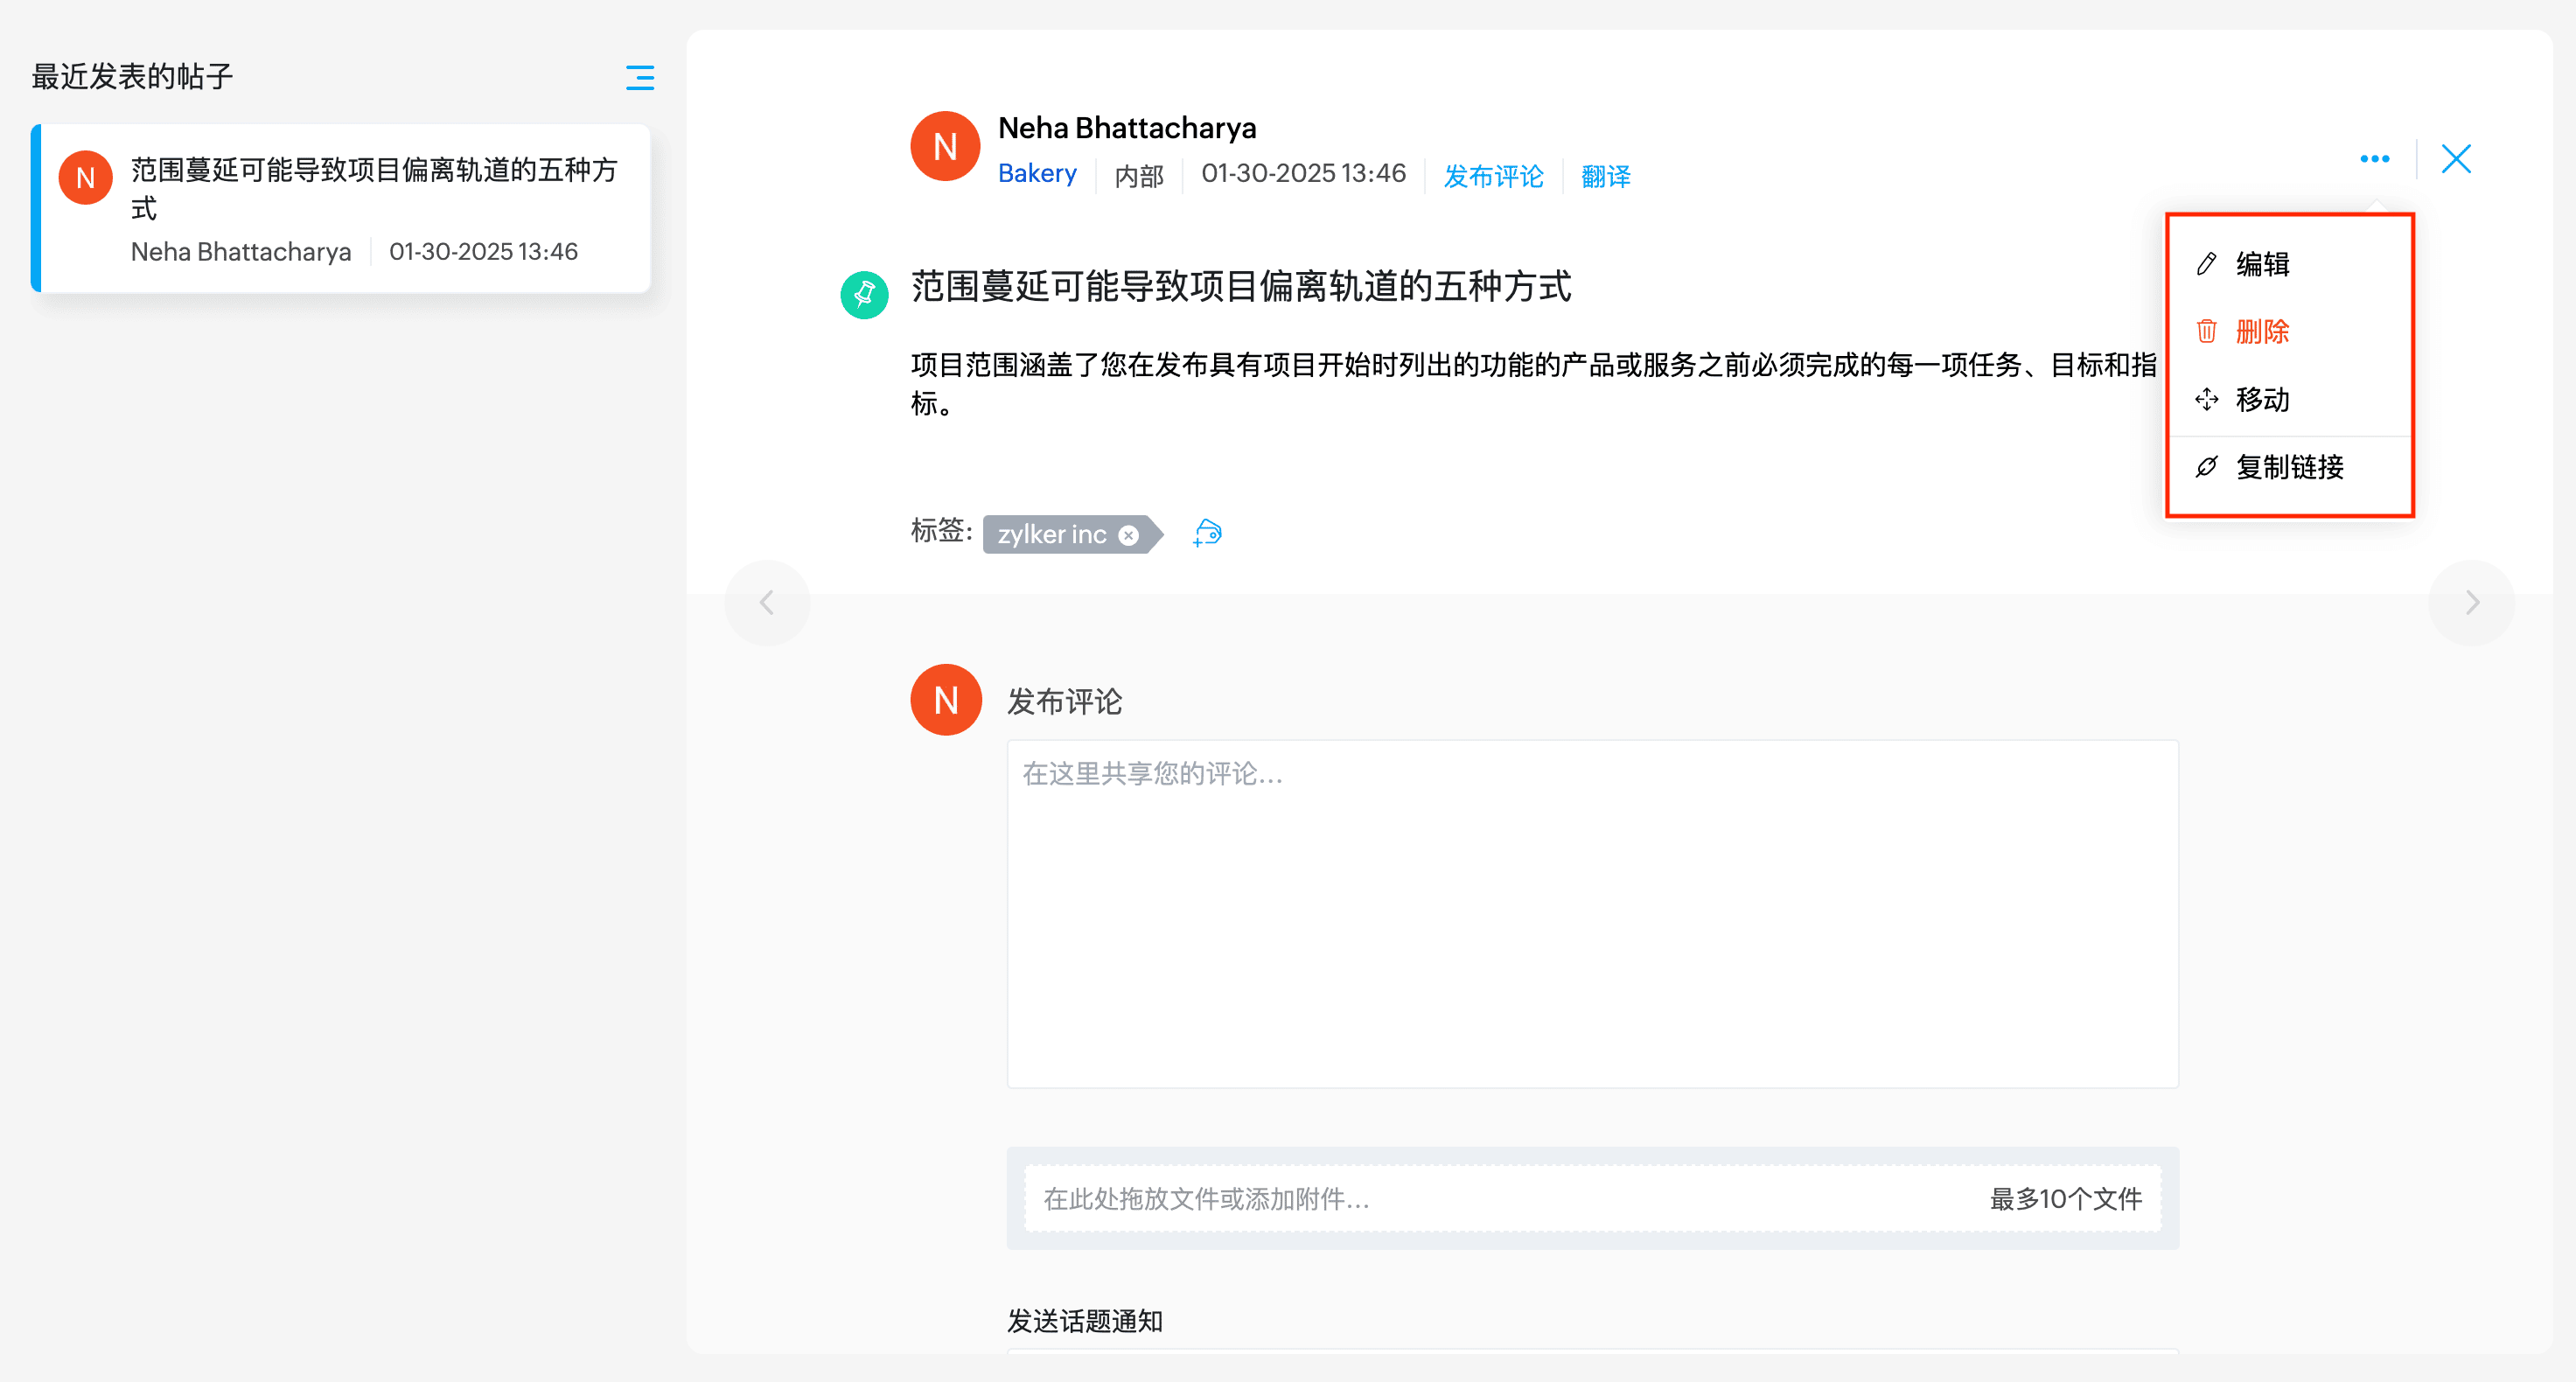
Task: Click 复制链接 to copy post link
Action: (x=2288, y=467)
